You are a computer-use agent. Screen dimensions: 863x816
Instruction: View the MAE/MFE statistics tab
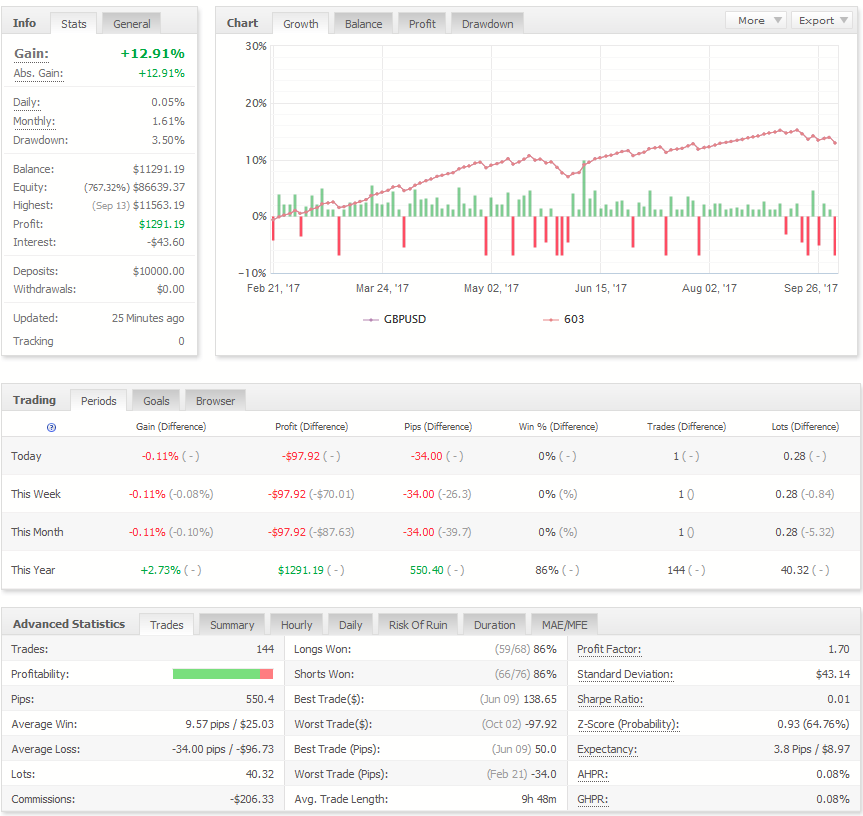(564, 625)
